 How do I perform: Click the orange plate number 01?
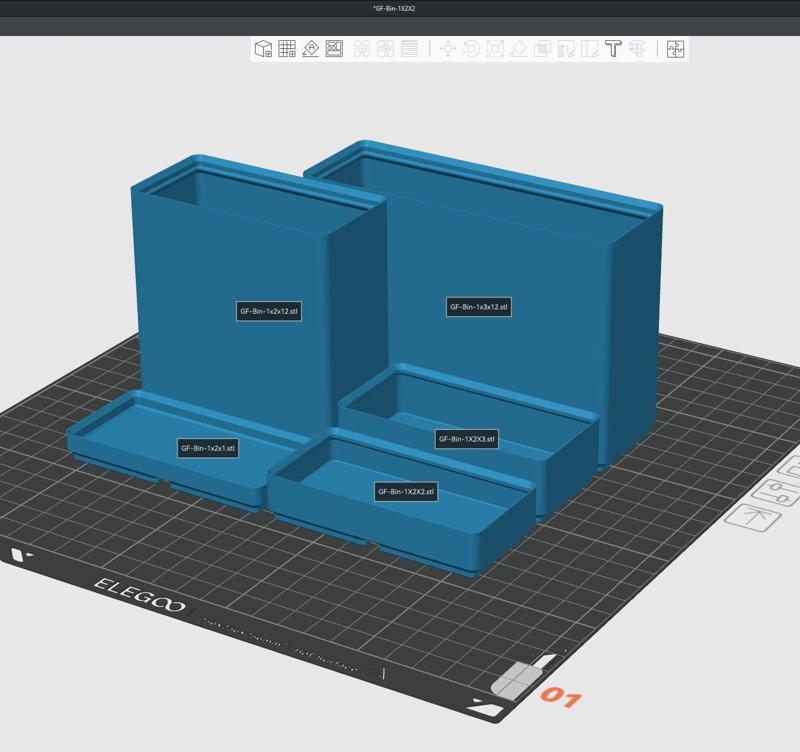tap(561, 697)
